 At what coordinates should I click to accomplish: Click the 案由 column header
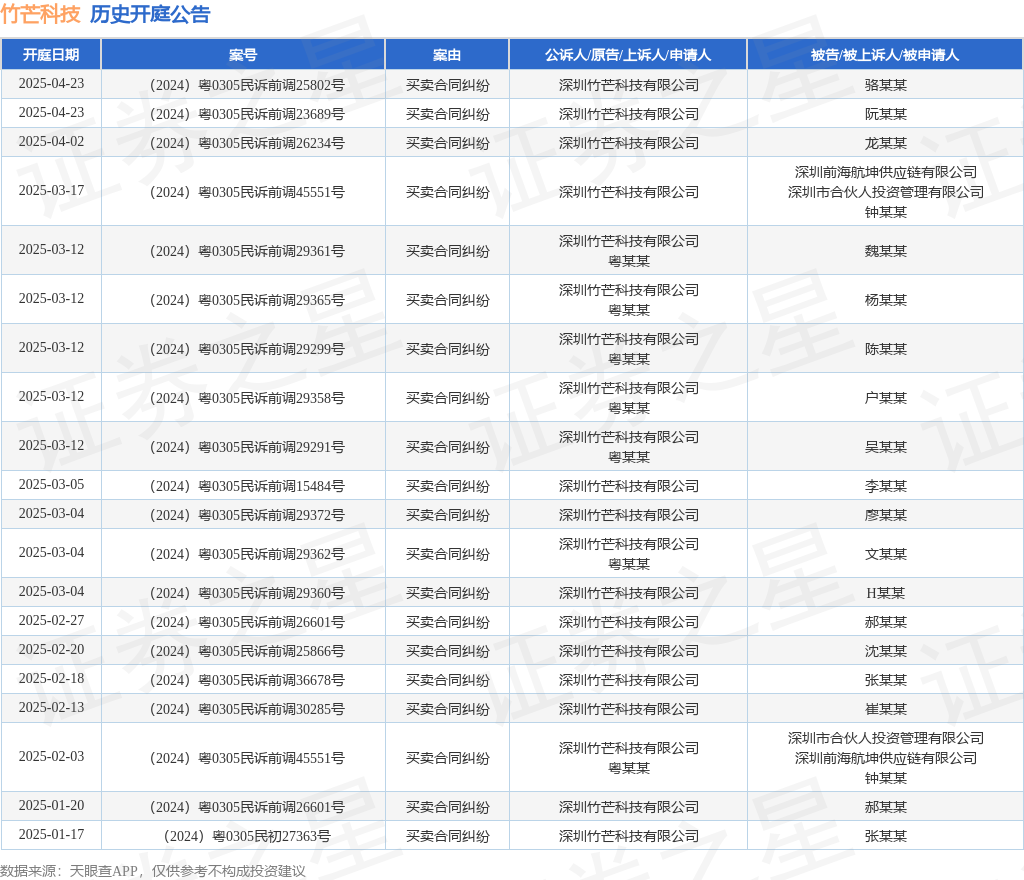click(447, 55)
